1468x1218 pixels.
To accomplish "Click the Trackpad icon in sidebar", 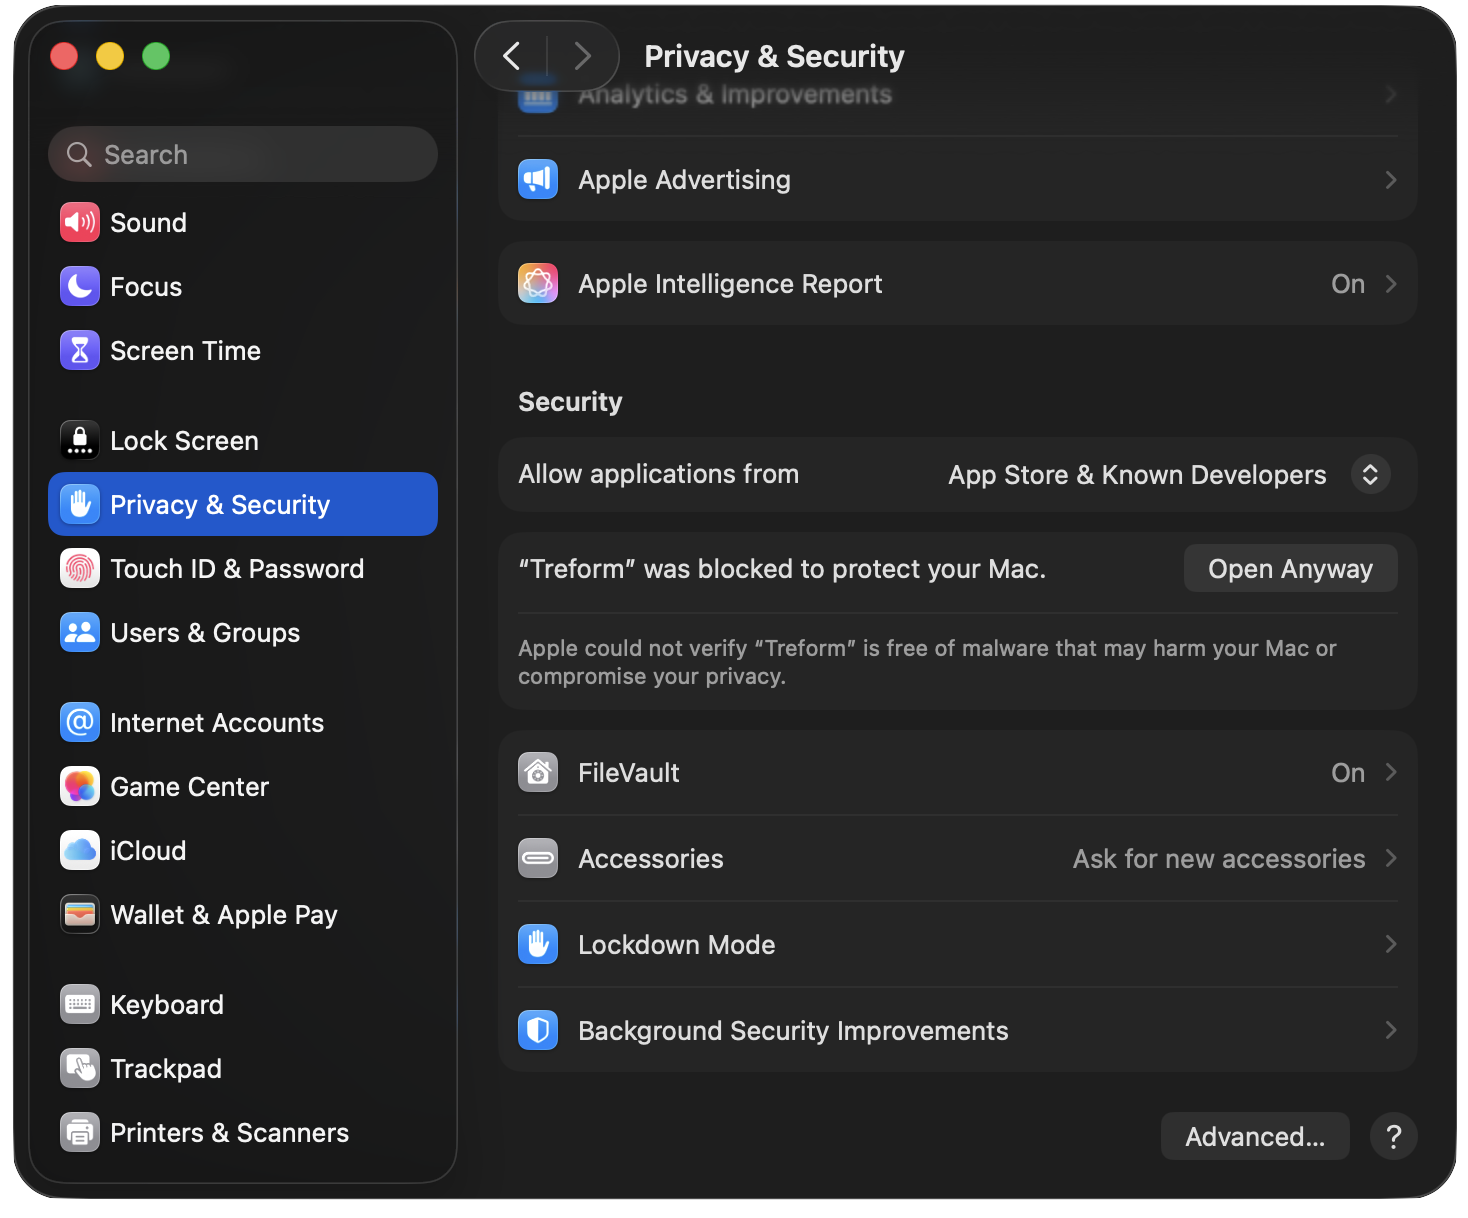I will (80, 1068).
